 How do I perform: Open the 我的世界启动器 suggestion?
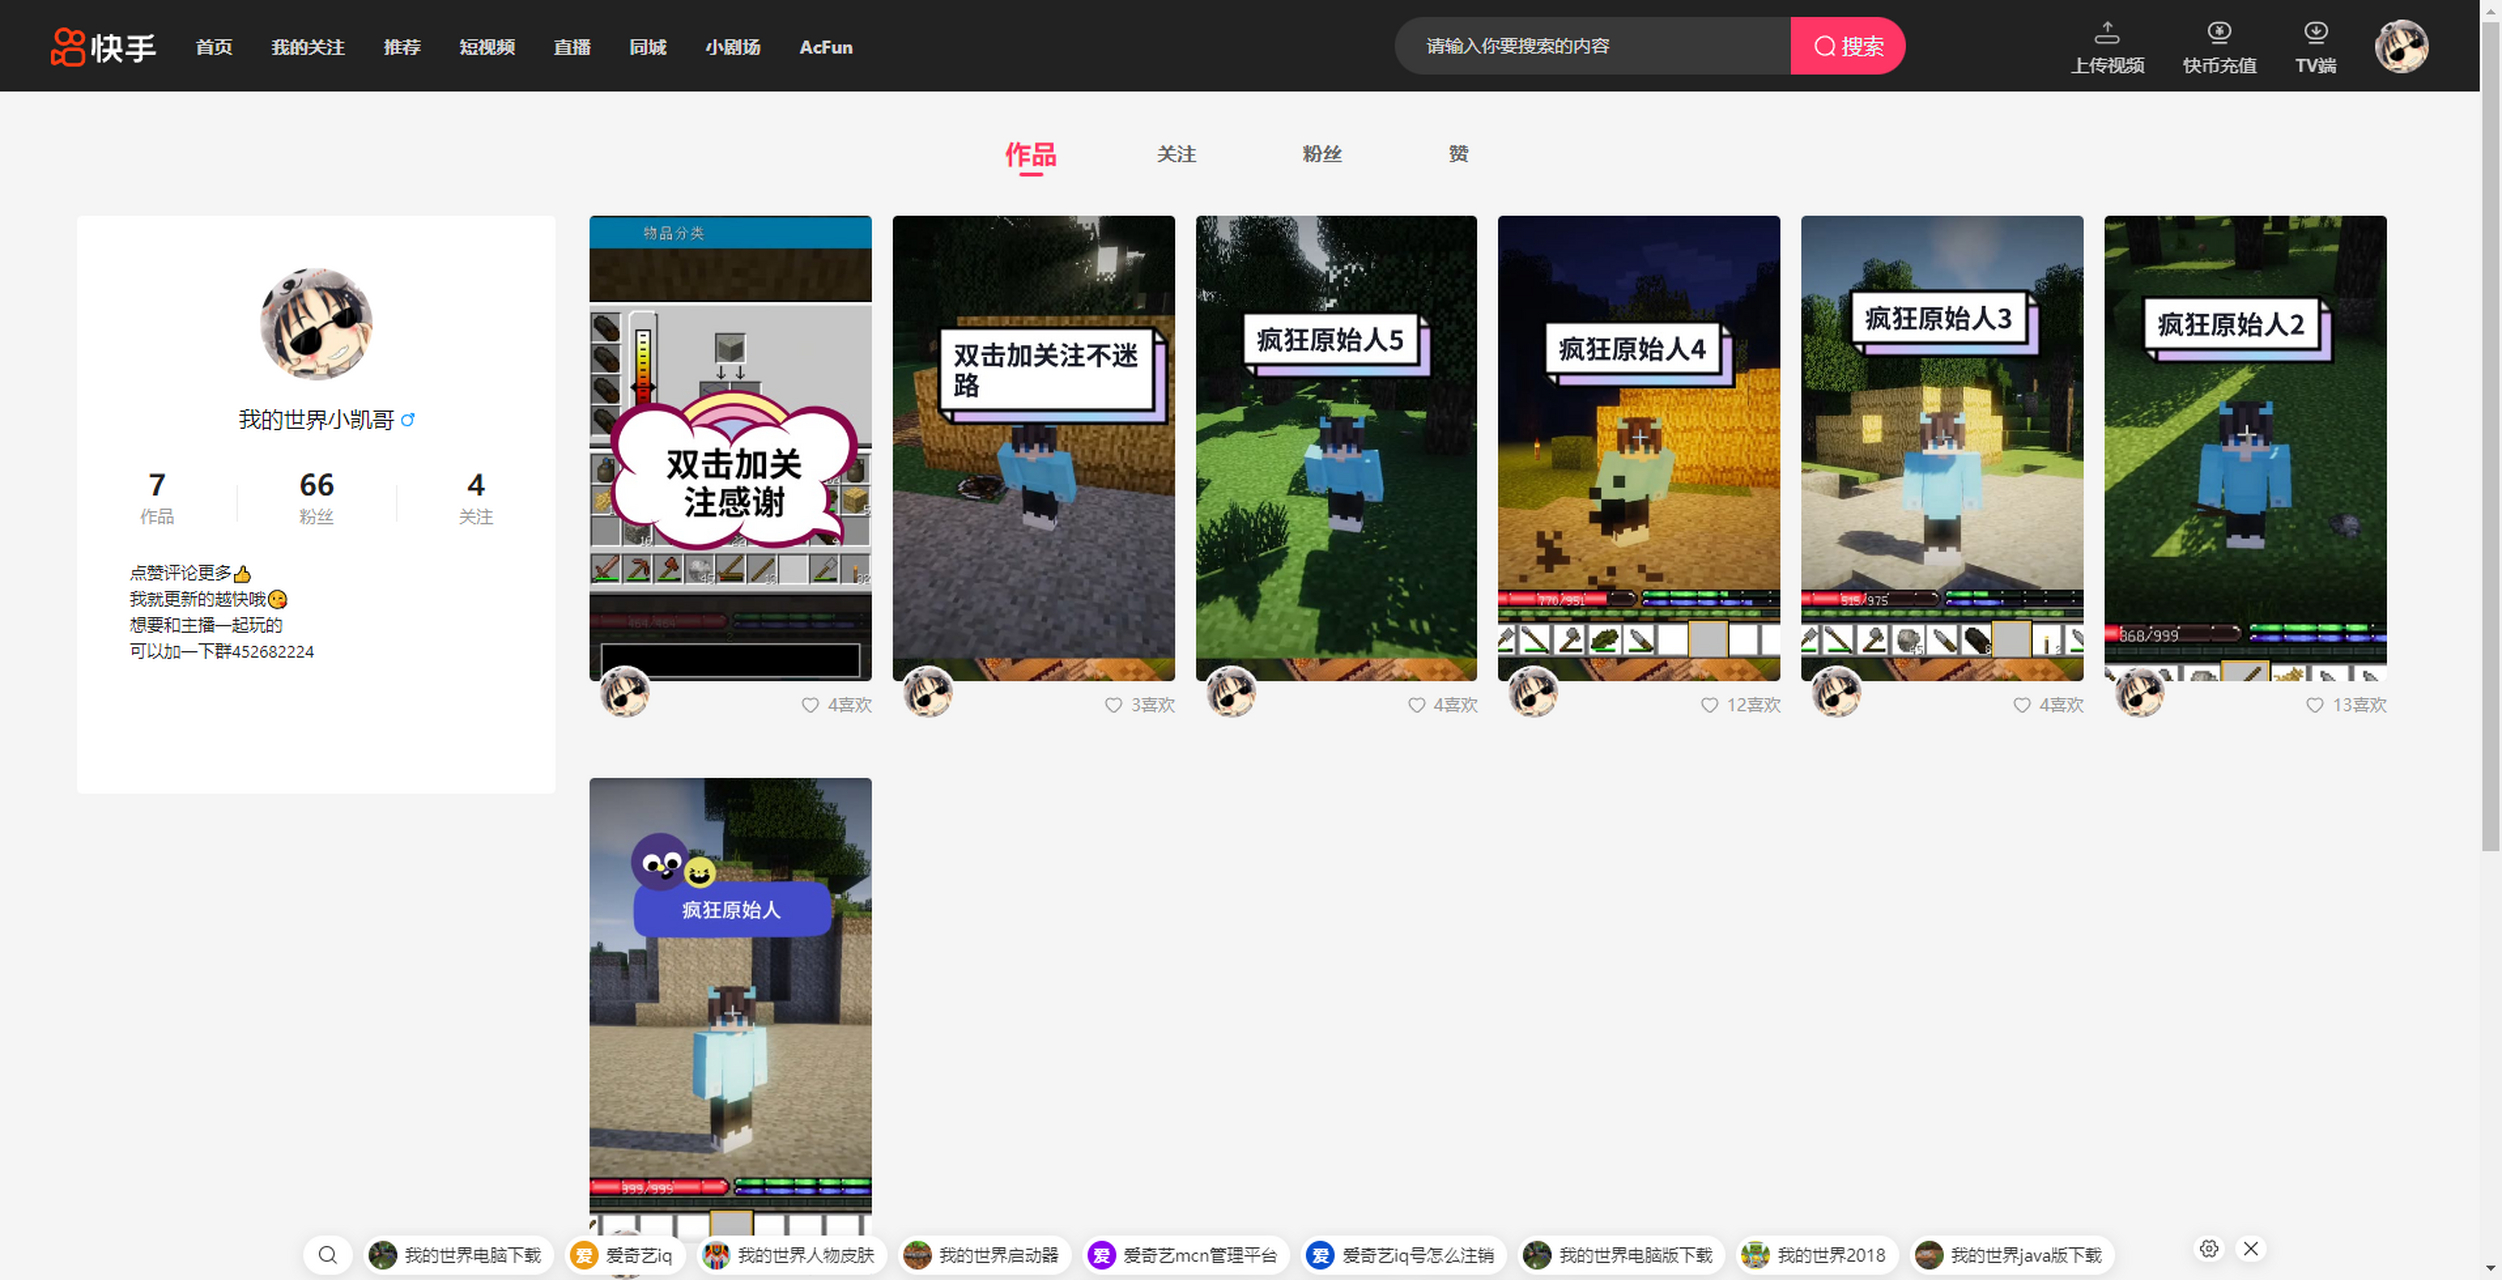[x=983, y=1255]
